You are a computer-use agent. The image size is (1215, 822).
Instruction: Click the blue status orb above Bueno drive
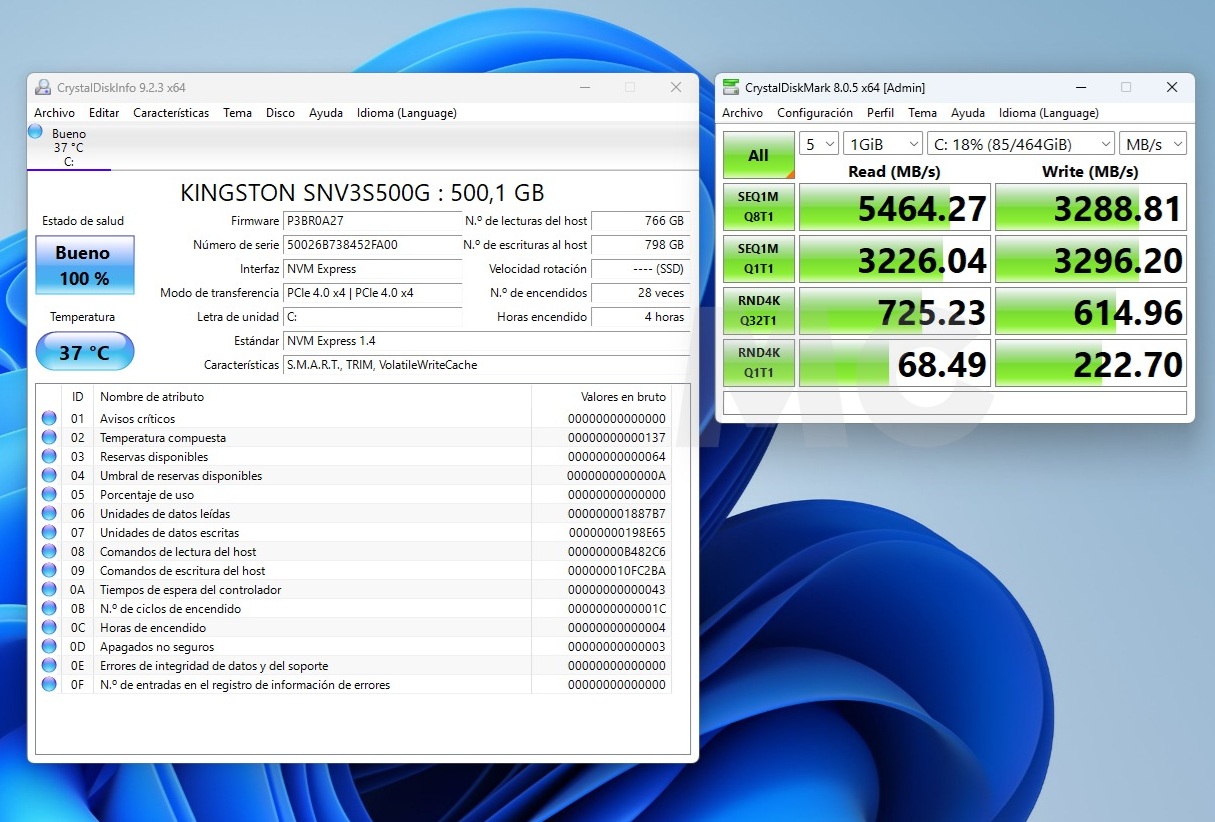click(36, 131)
